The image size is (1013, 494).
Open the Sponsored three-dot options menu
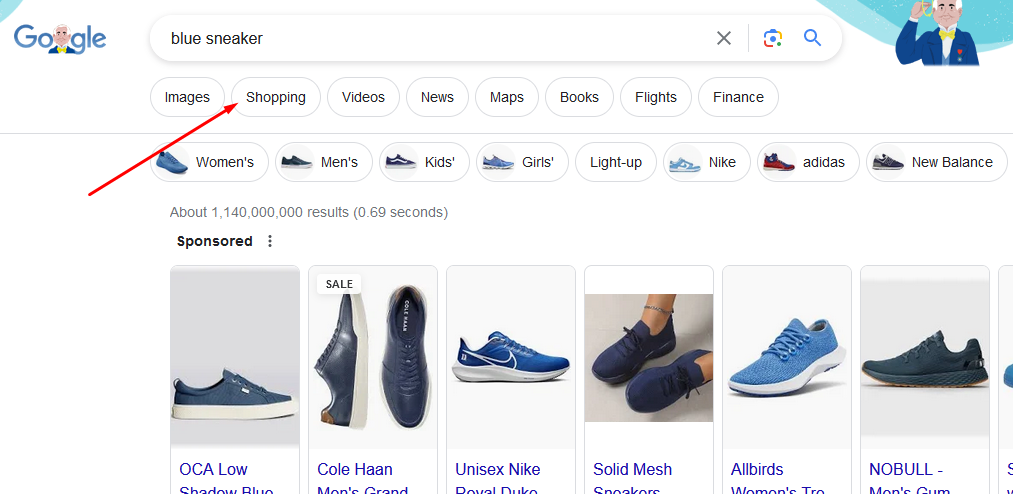click(269, 241)
